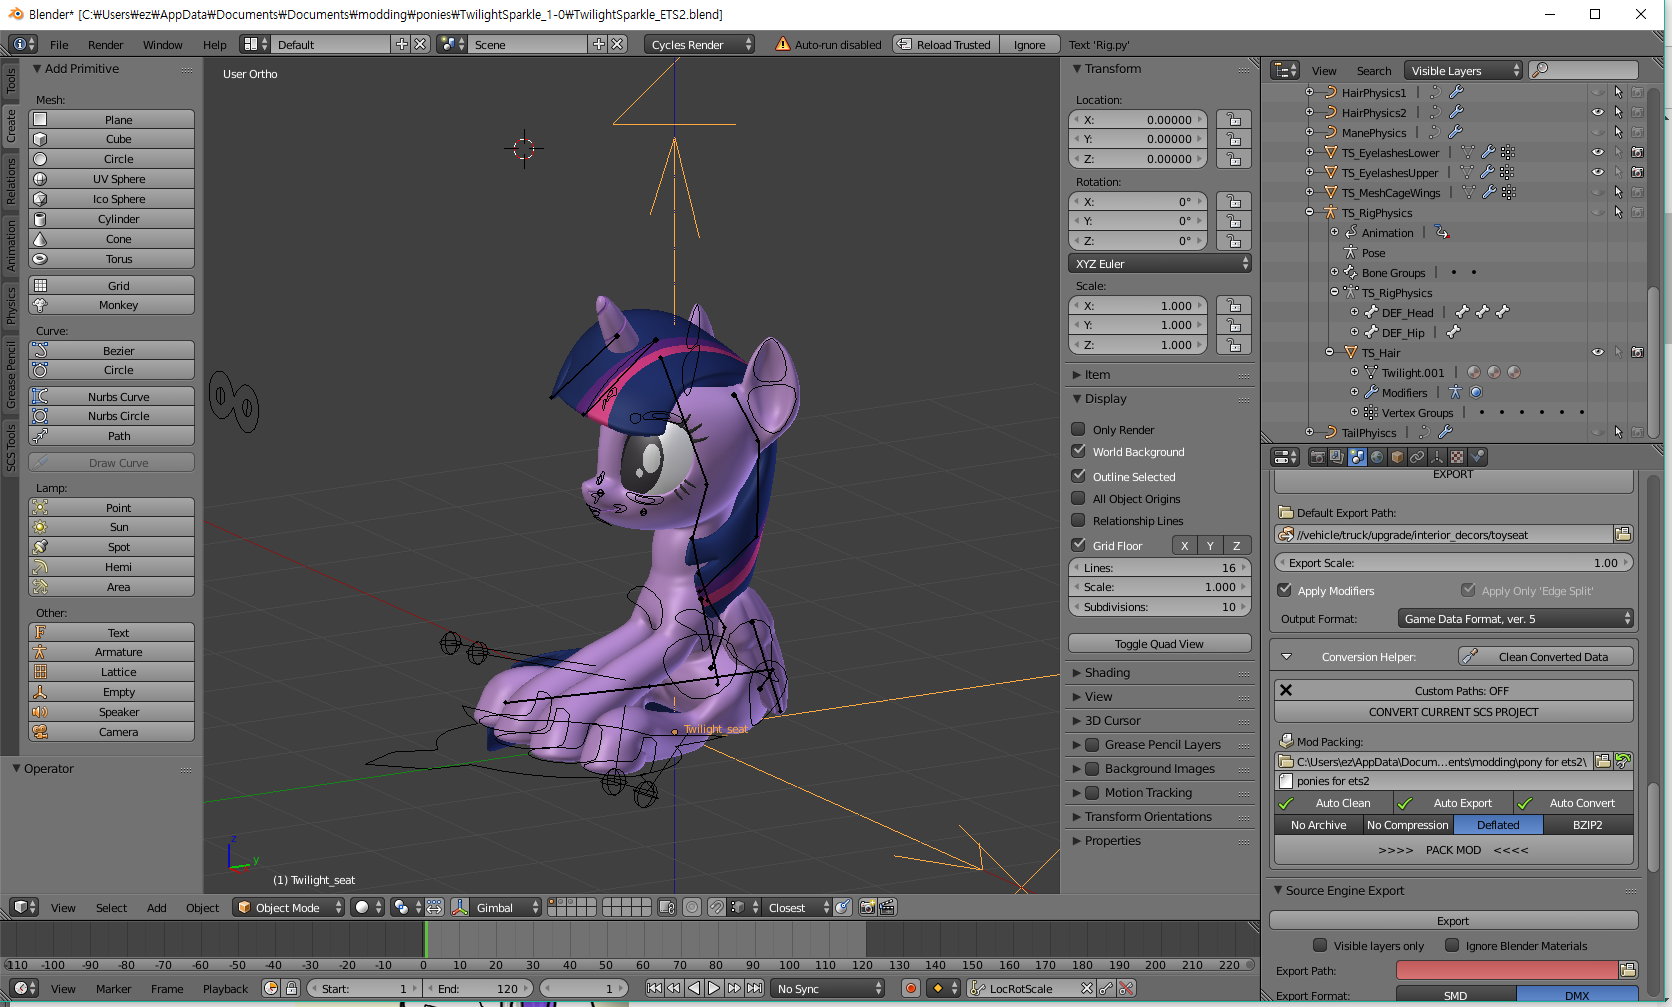
Task: Open Output Format Game Data Format dropdown
Action: click(x=1515, y=619)
